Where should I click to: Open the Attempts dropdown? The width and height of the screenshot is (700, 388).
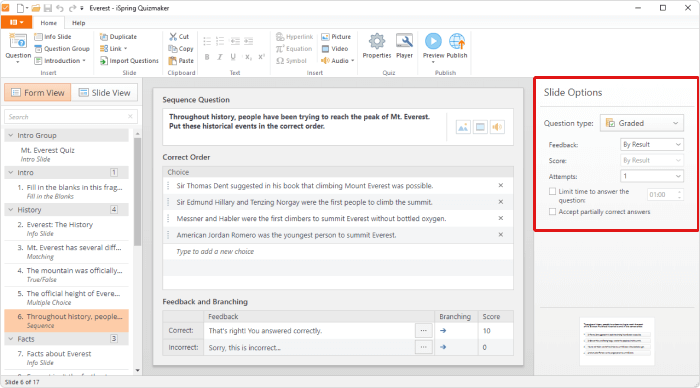(x=652, y=176)
